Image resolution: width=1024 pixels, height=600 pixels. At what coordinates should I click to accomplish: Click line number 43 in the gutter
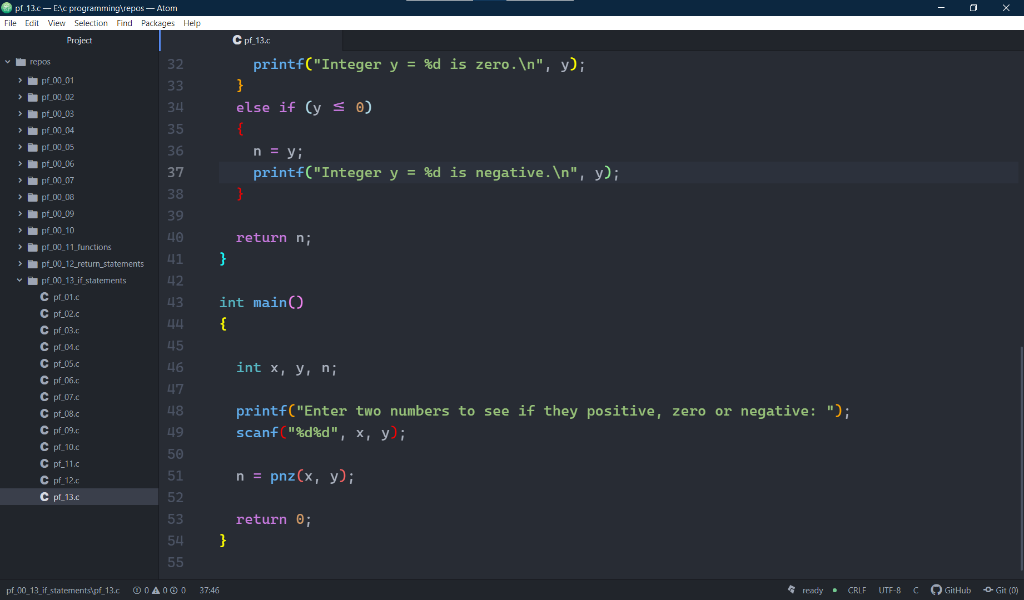(x=175, y=302)
